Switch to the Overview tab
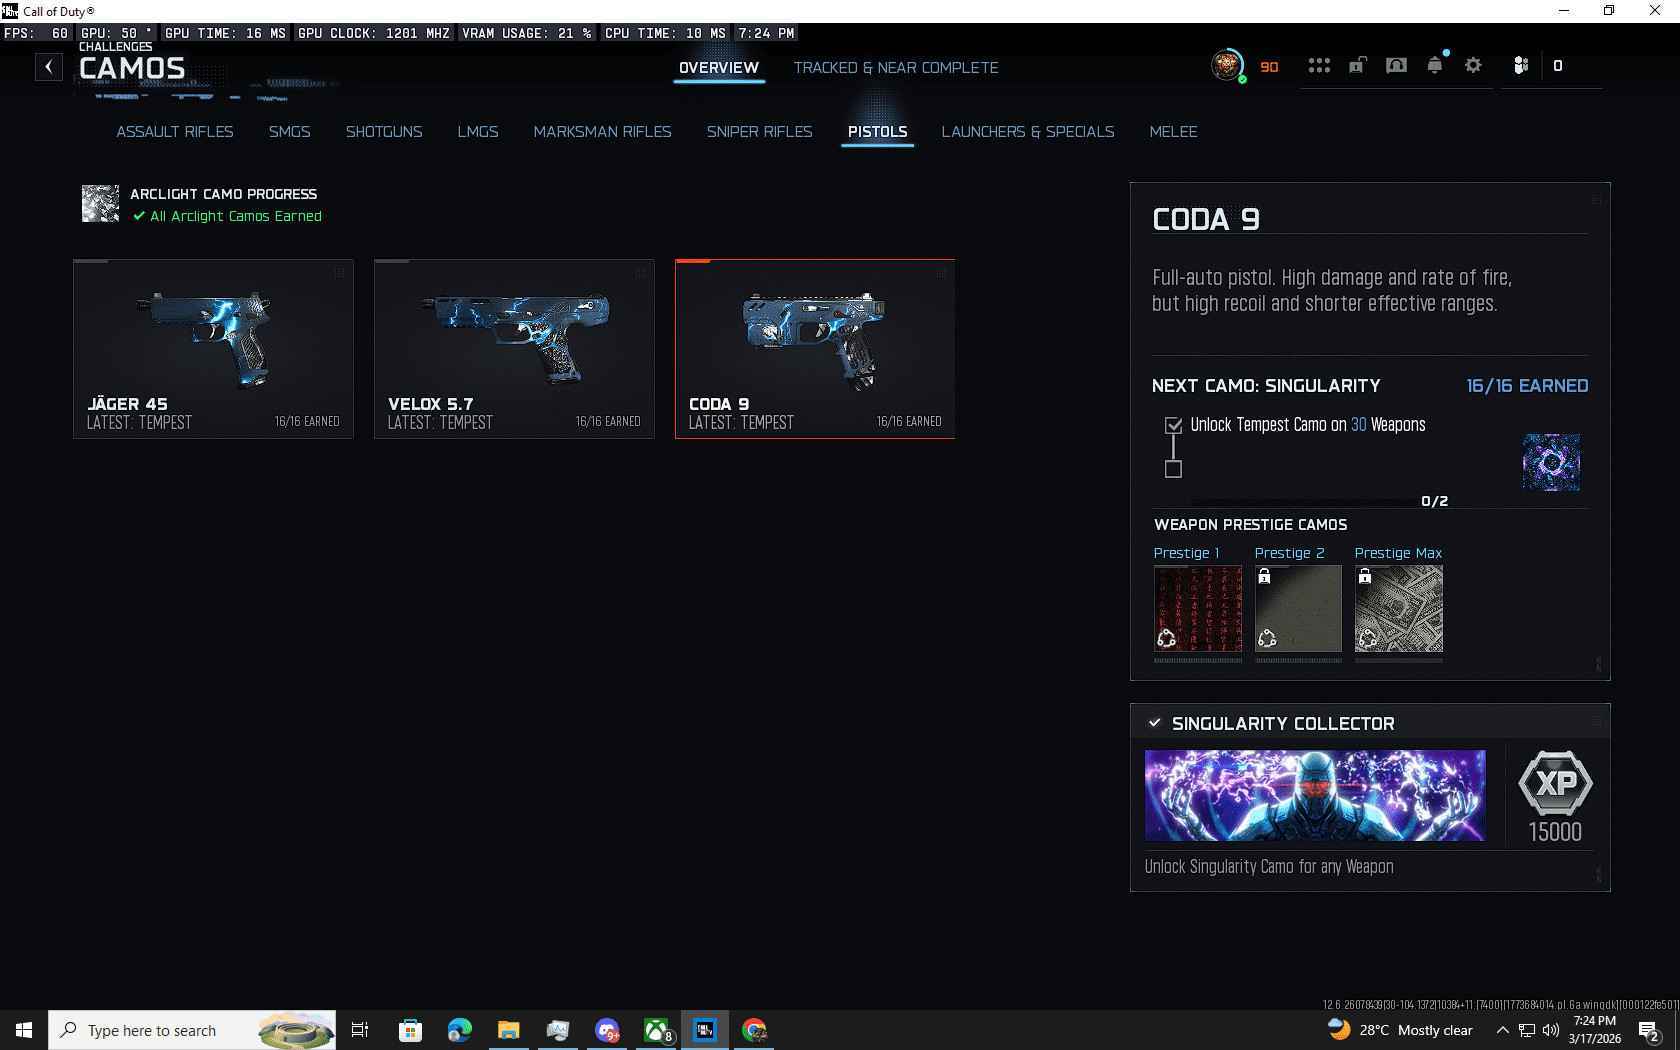1680x1050 pixels. tap(719, 68)
